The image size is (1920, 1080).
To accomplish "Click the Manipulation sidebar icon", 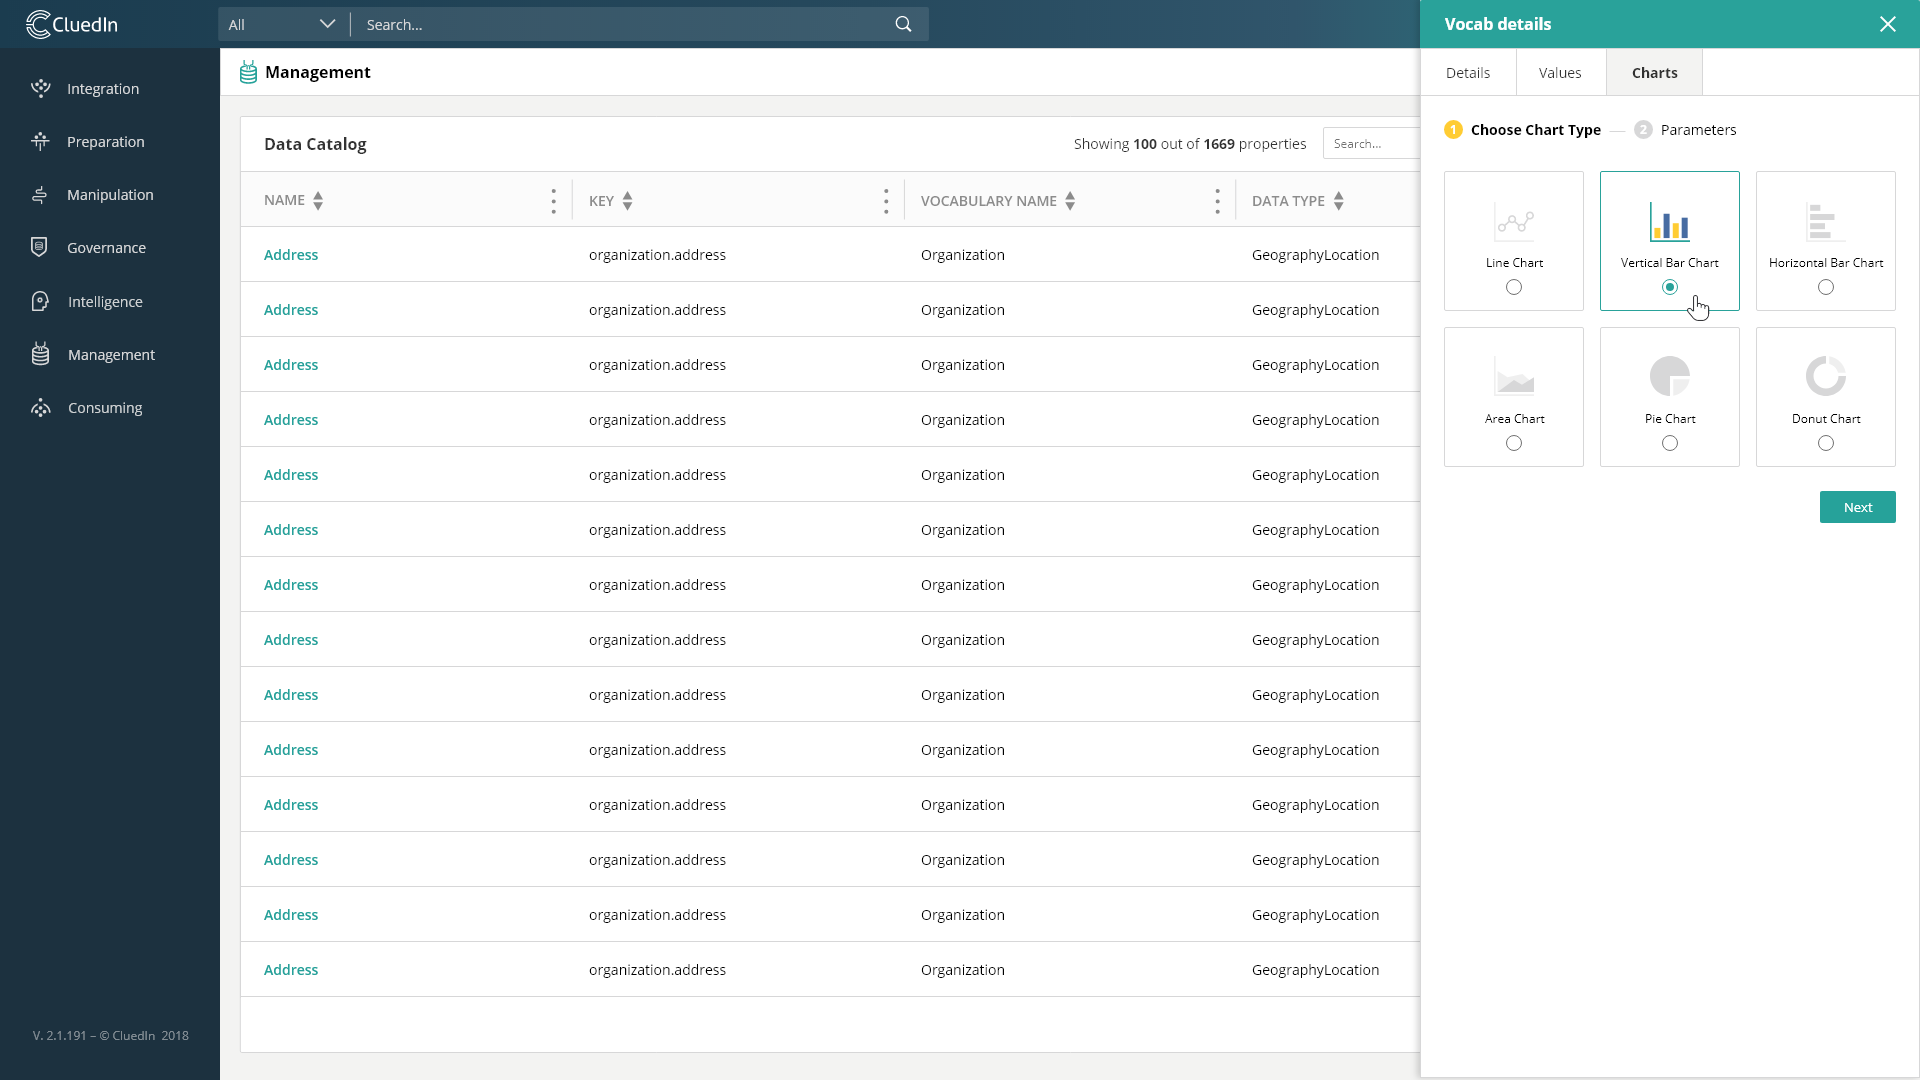I will [40, 195].
